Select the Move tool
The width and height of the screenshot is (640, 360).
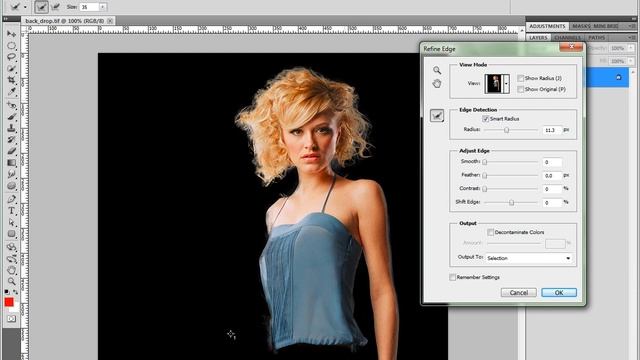[x=11, y=34]
